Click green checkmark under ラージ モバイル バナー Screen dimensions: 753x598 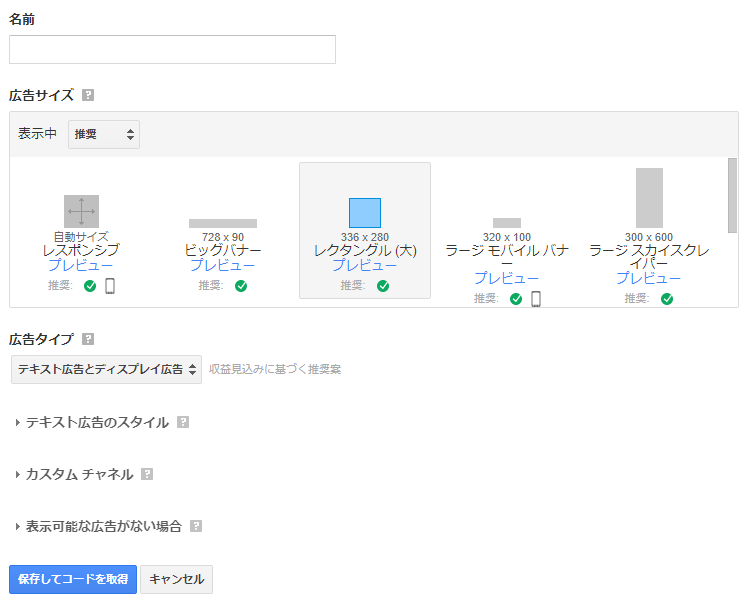516,299
